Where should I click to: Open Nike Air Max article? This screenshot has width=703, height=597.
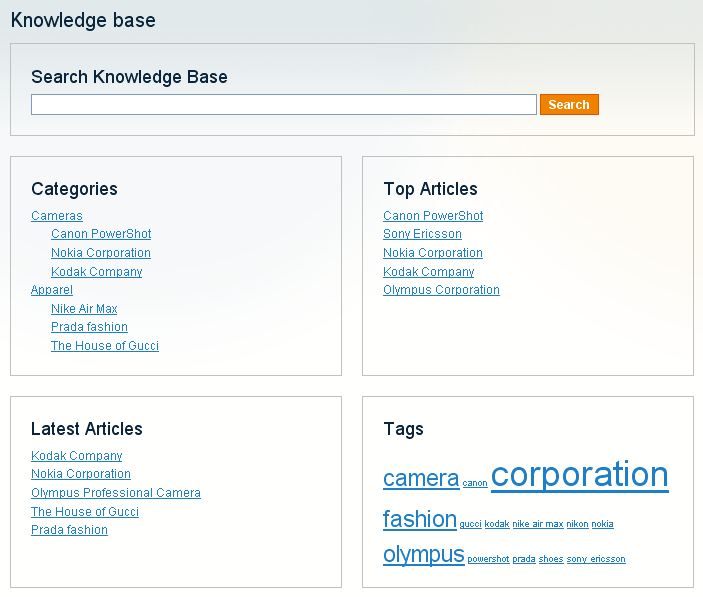tap(84, 309)
